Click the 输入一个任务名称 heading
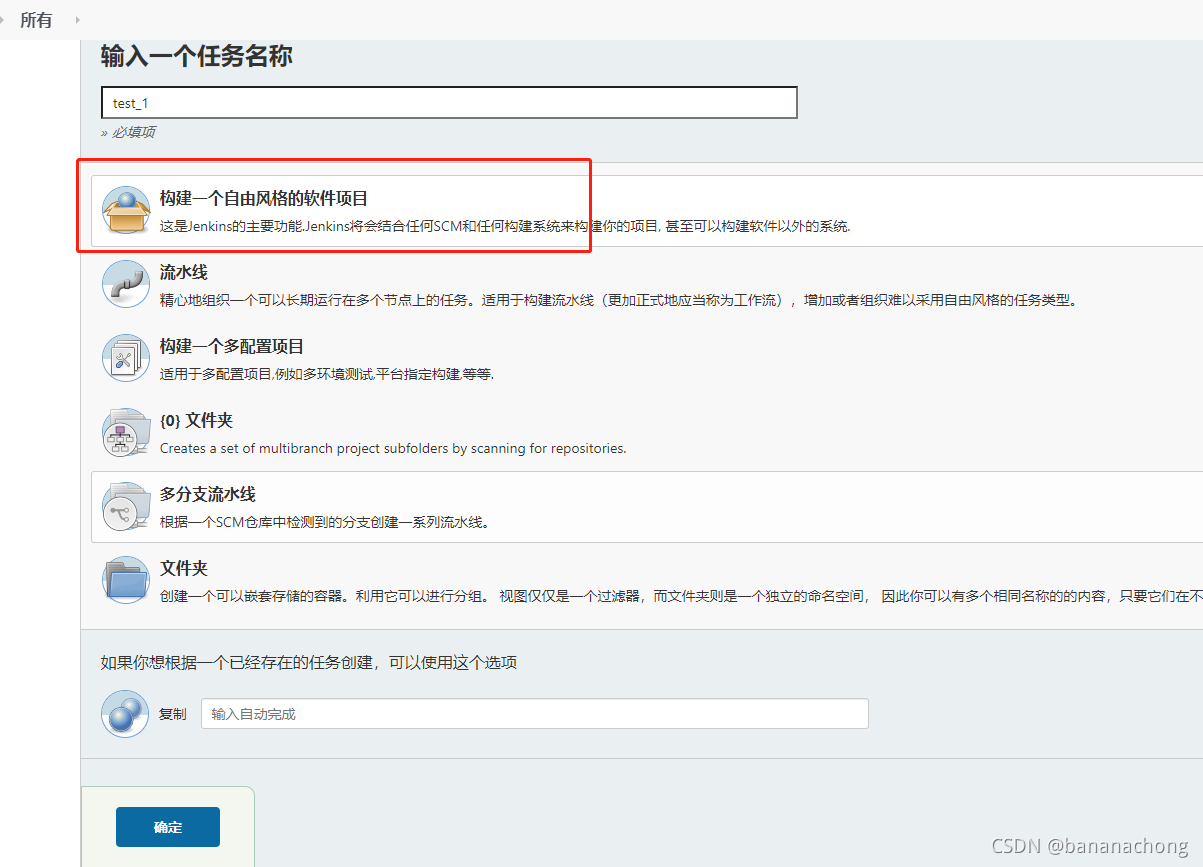This screenshot has height=867, width=1203. click(197, 56)
